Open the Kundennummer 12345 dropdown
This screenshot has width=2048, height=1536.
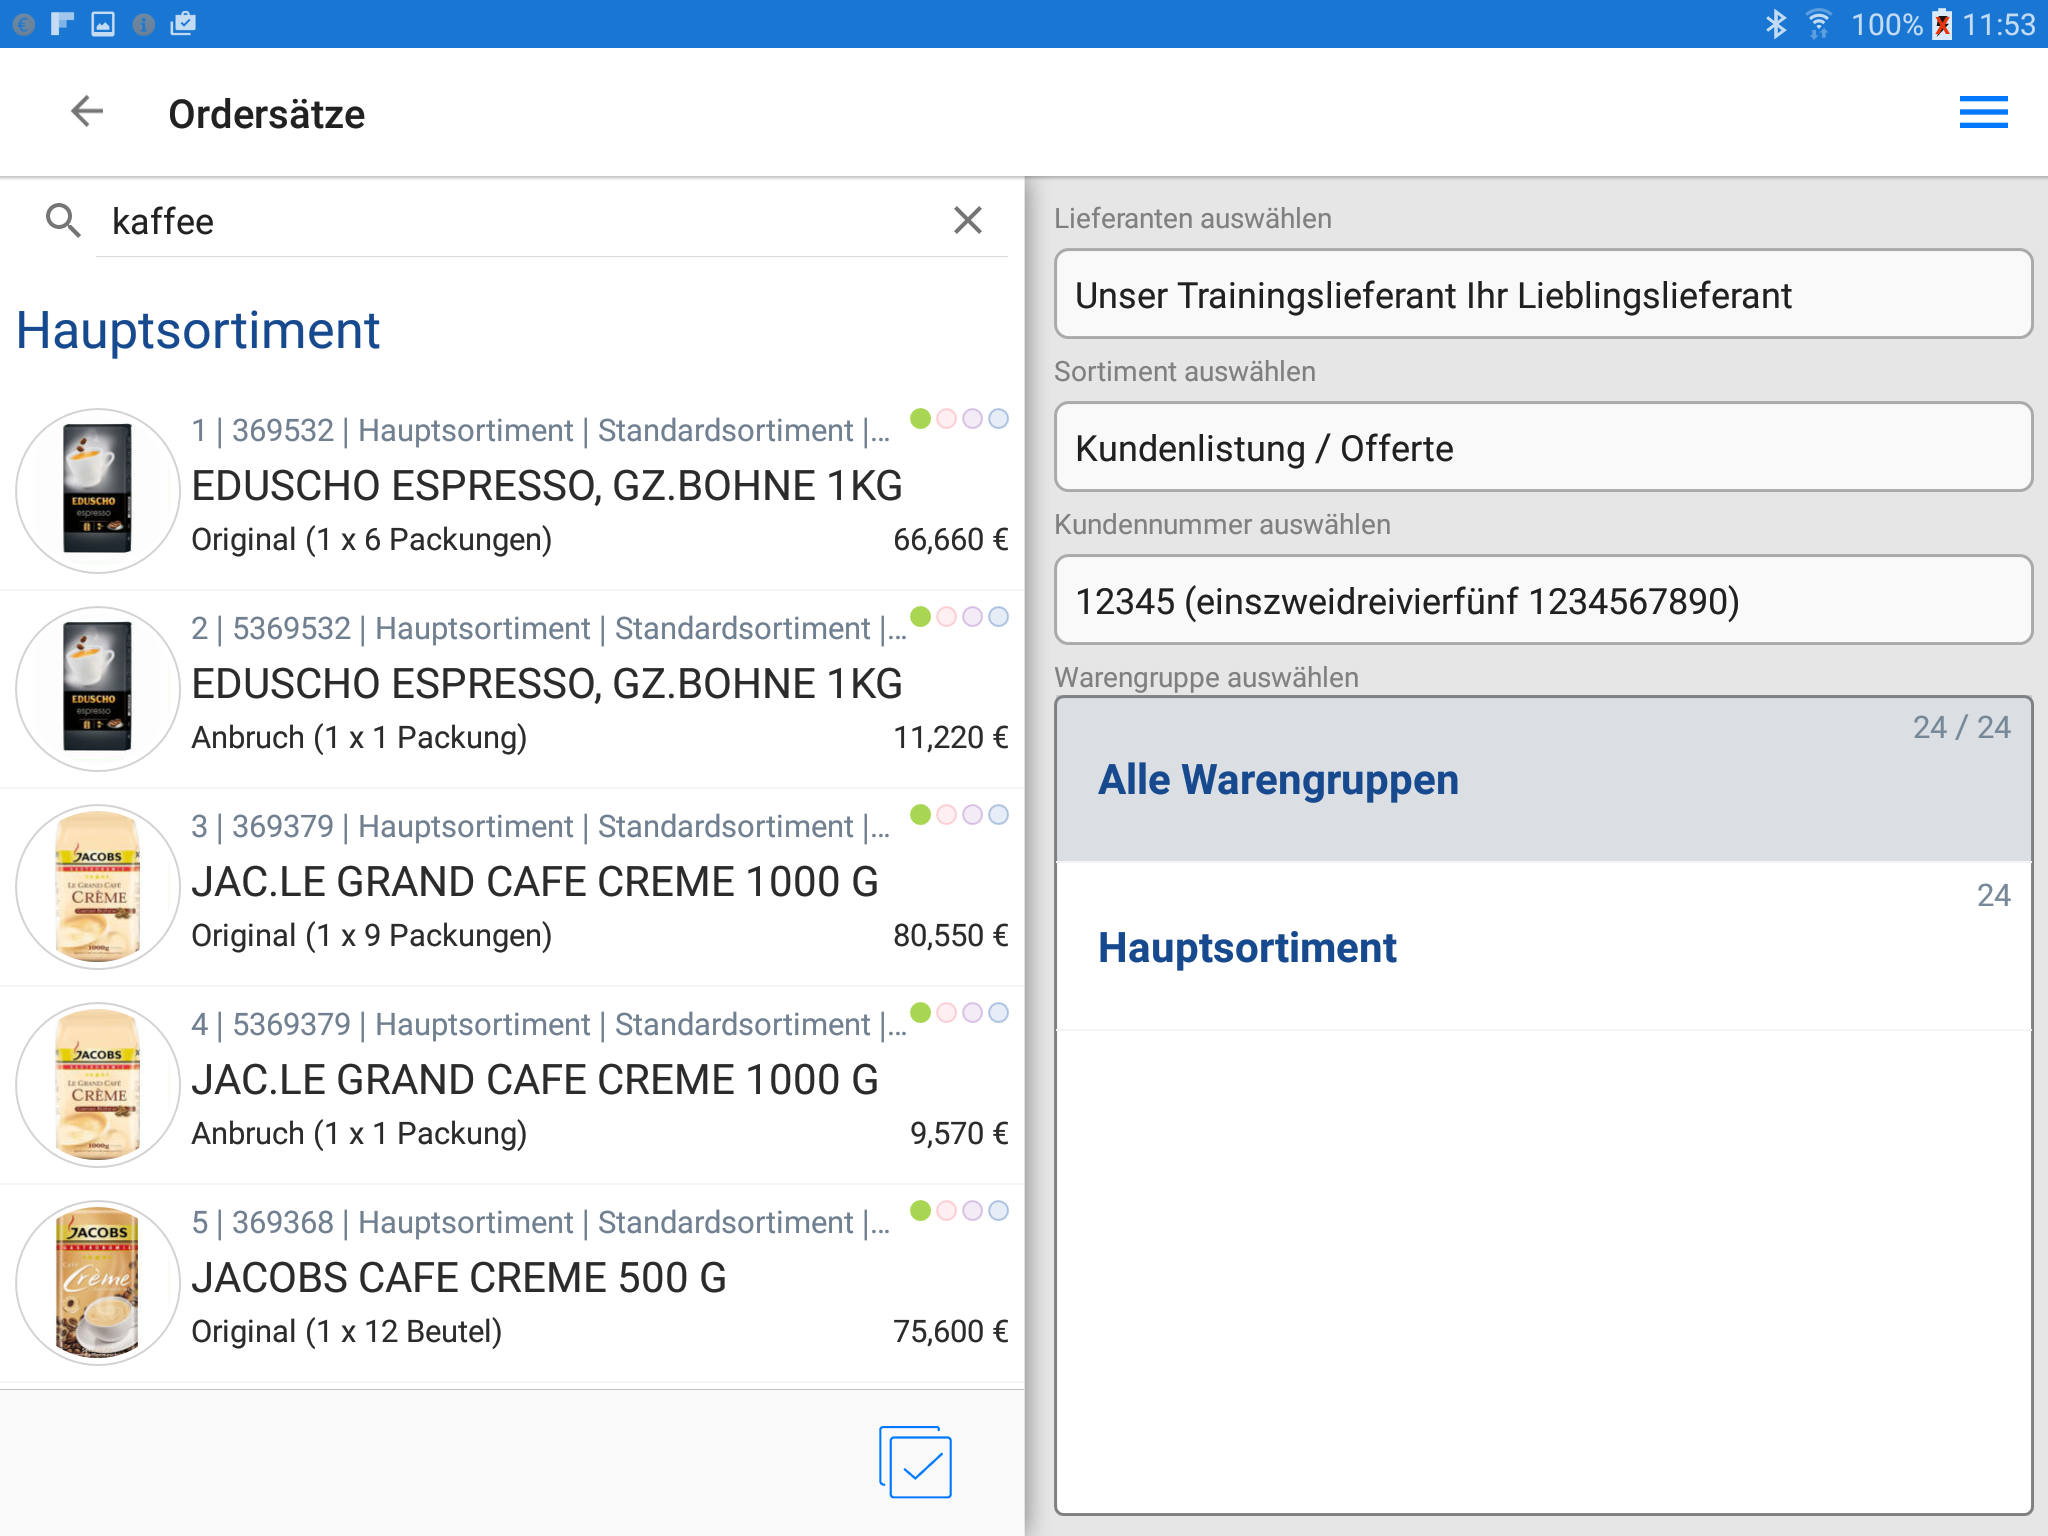point(1542,601)
